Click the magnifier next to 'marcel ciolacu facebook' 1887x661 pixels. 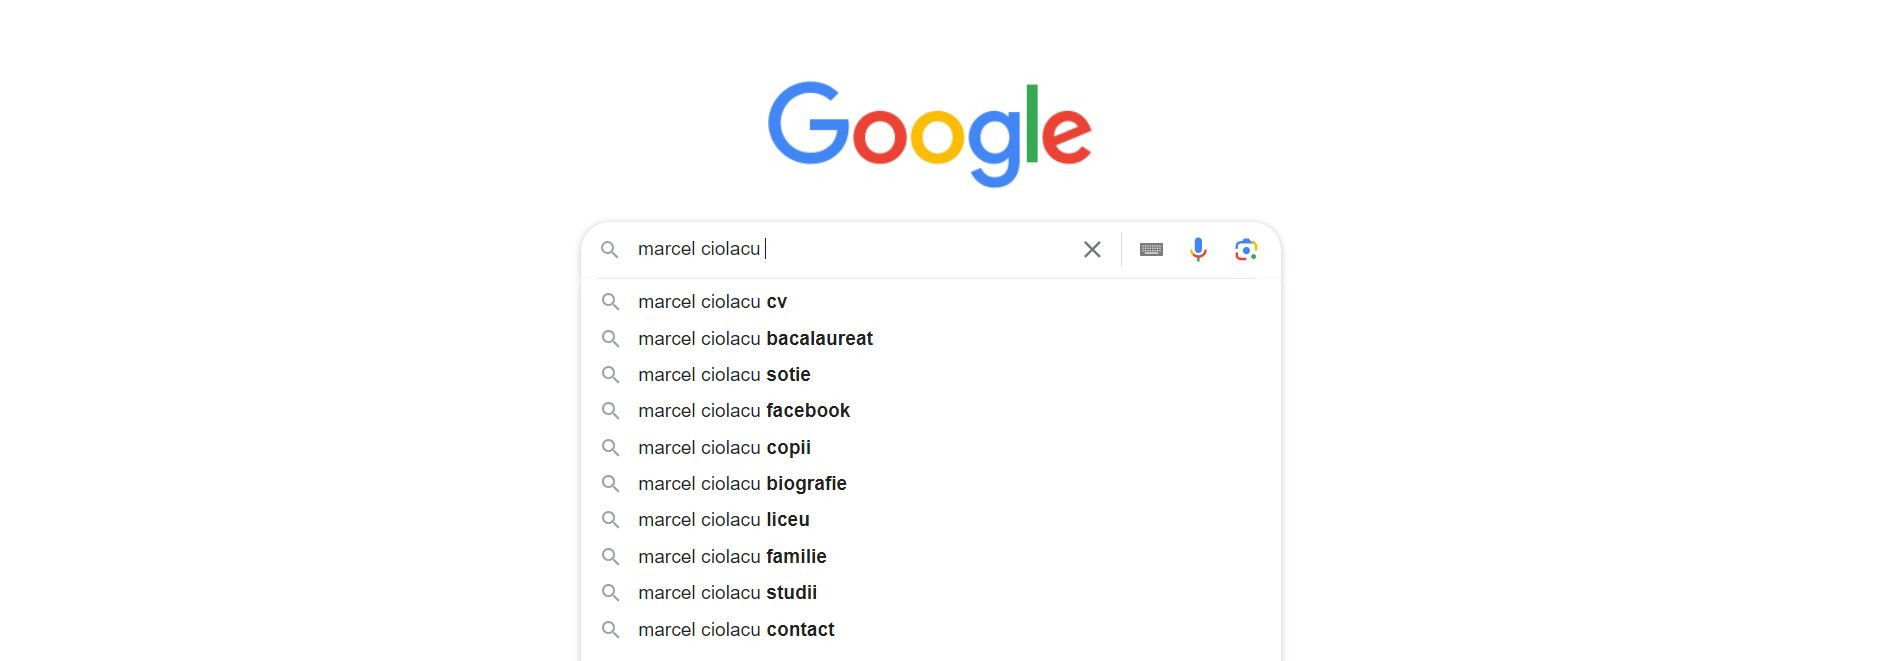pyautogui.click(x=613, y=411)
